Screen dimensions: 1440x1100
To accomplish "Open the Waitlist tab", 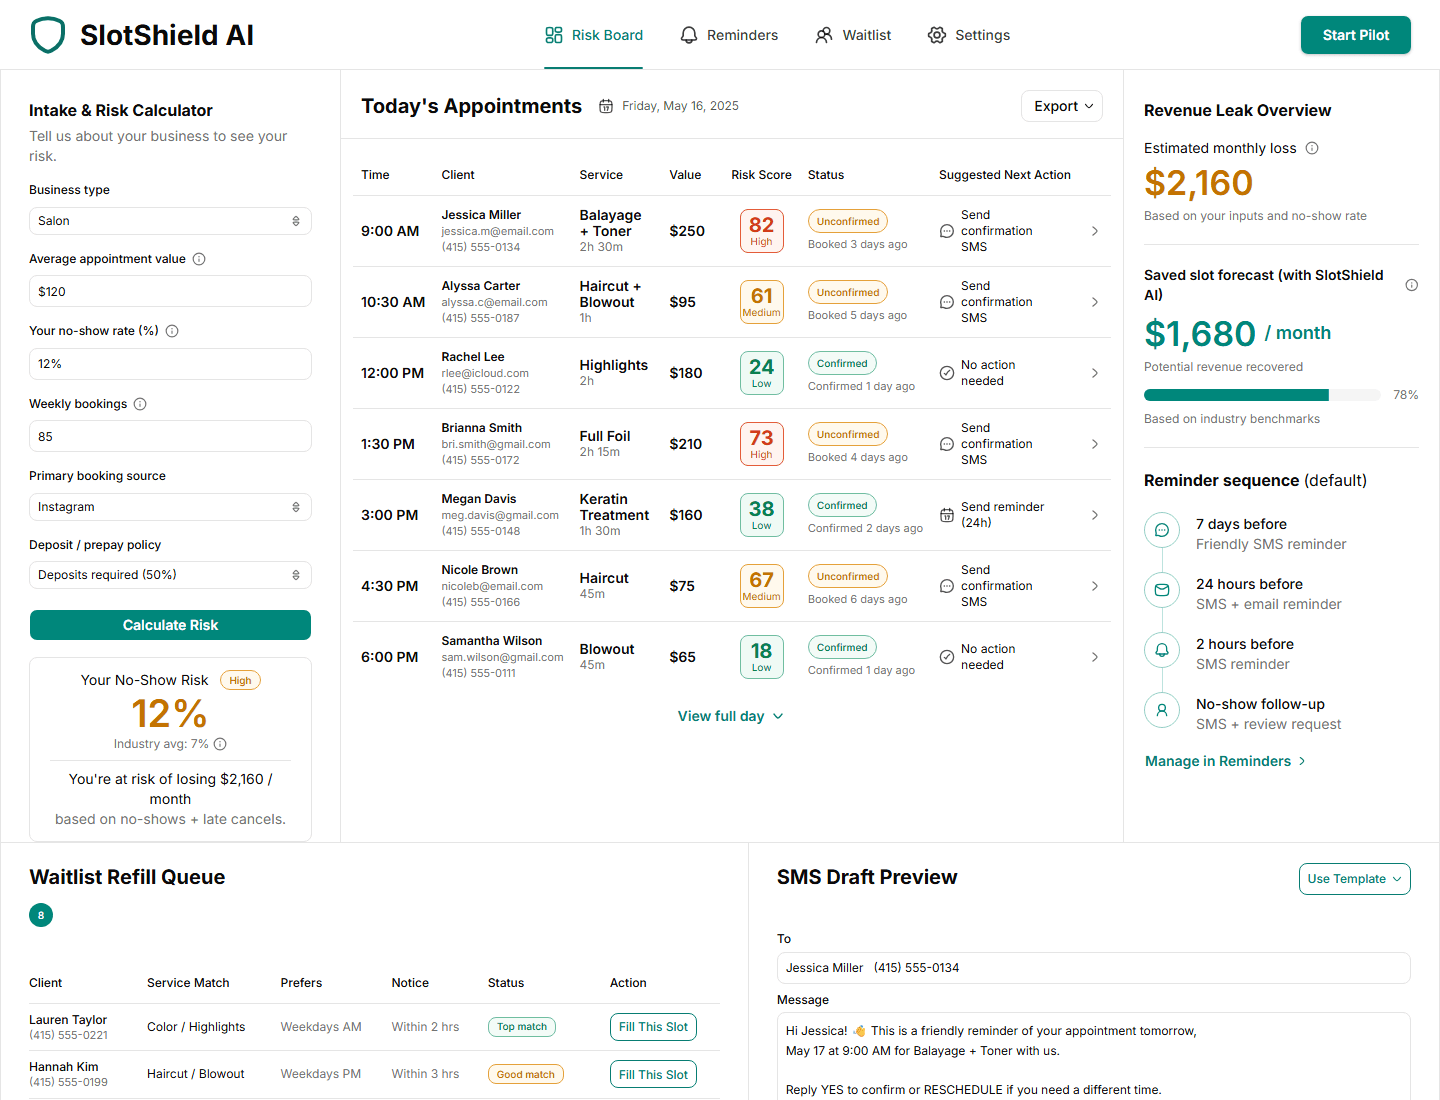I will [853, 35].
